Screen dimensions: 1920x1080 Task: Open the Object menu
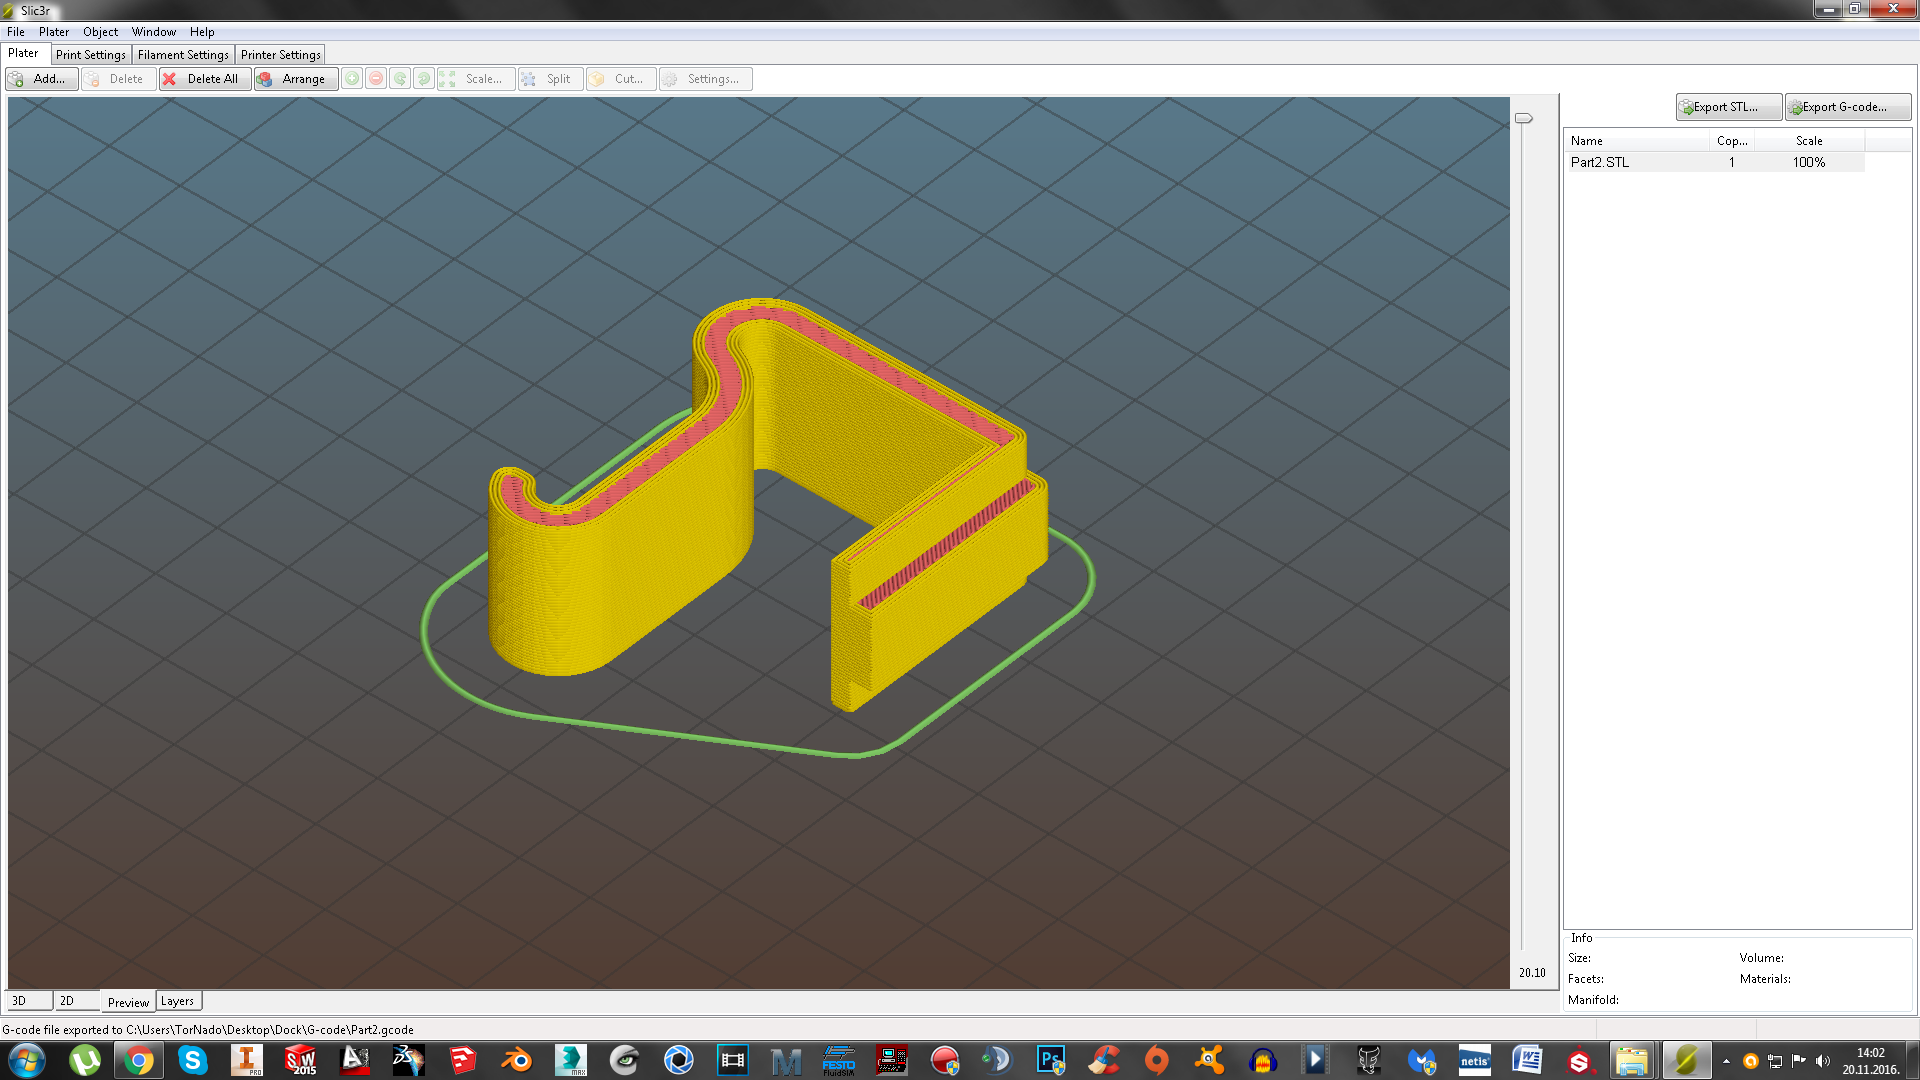coord(100,32)
